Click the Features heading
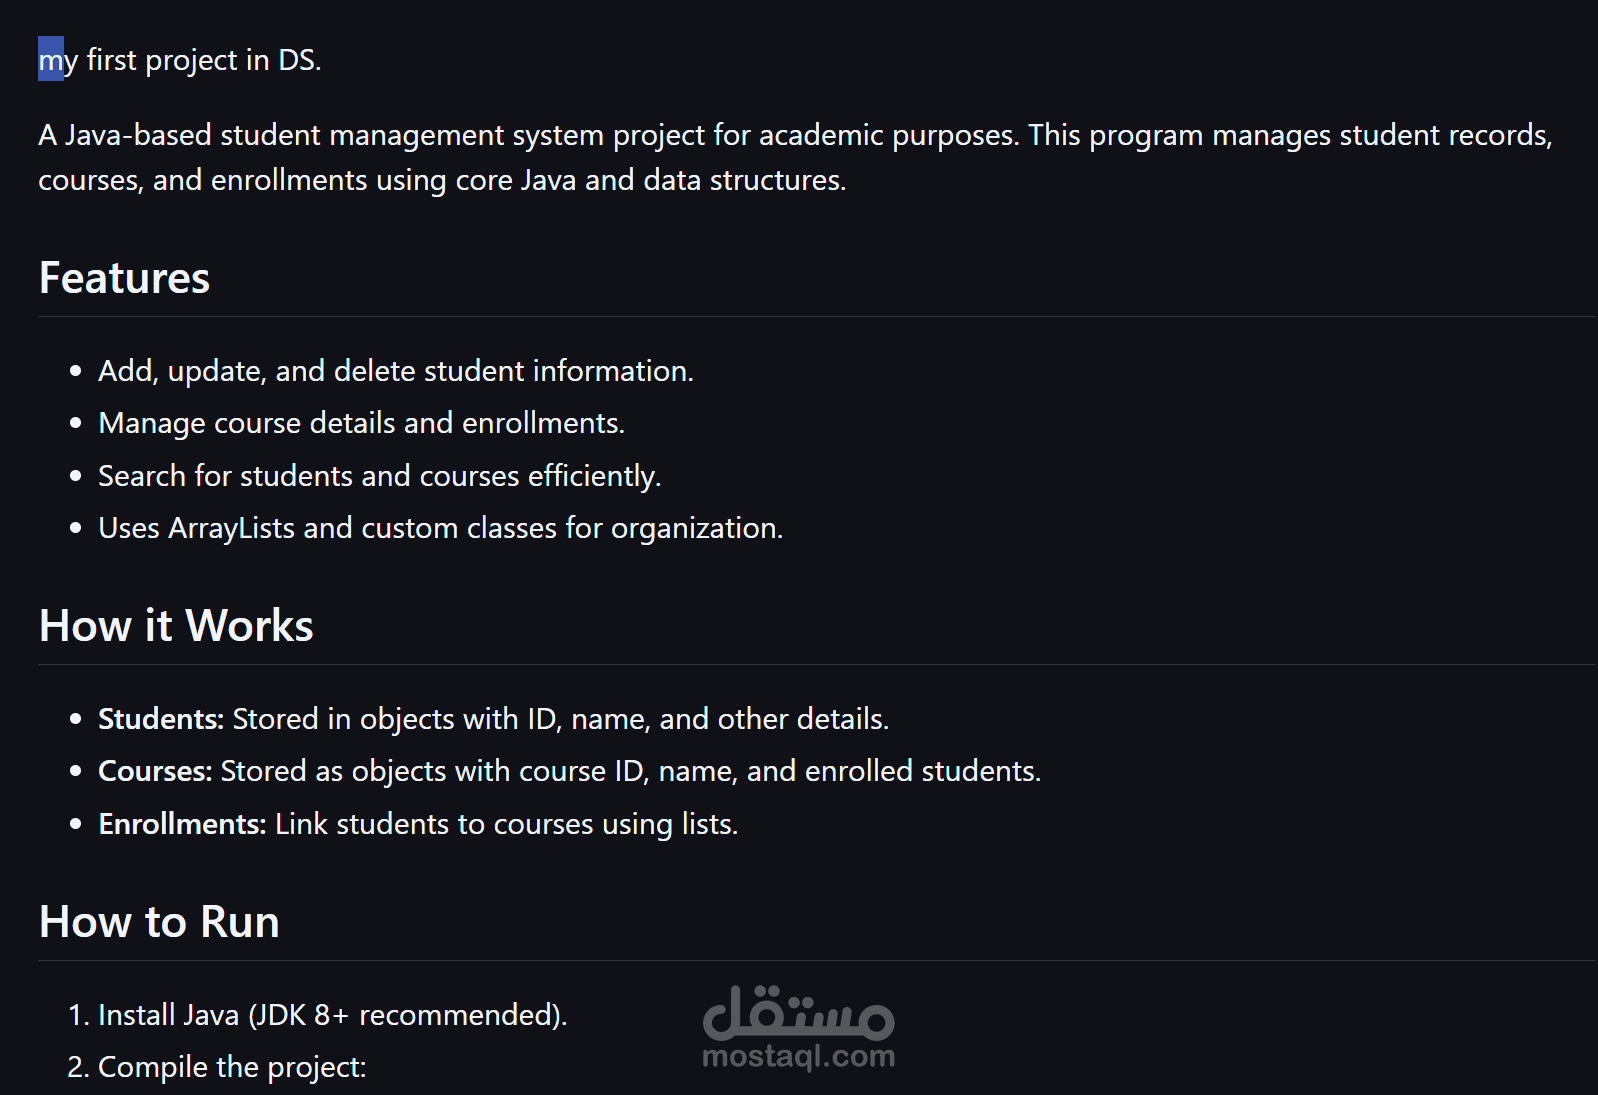1598x1095 pixels. (x=124, y=278)
